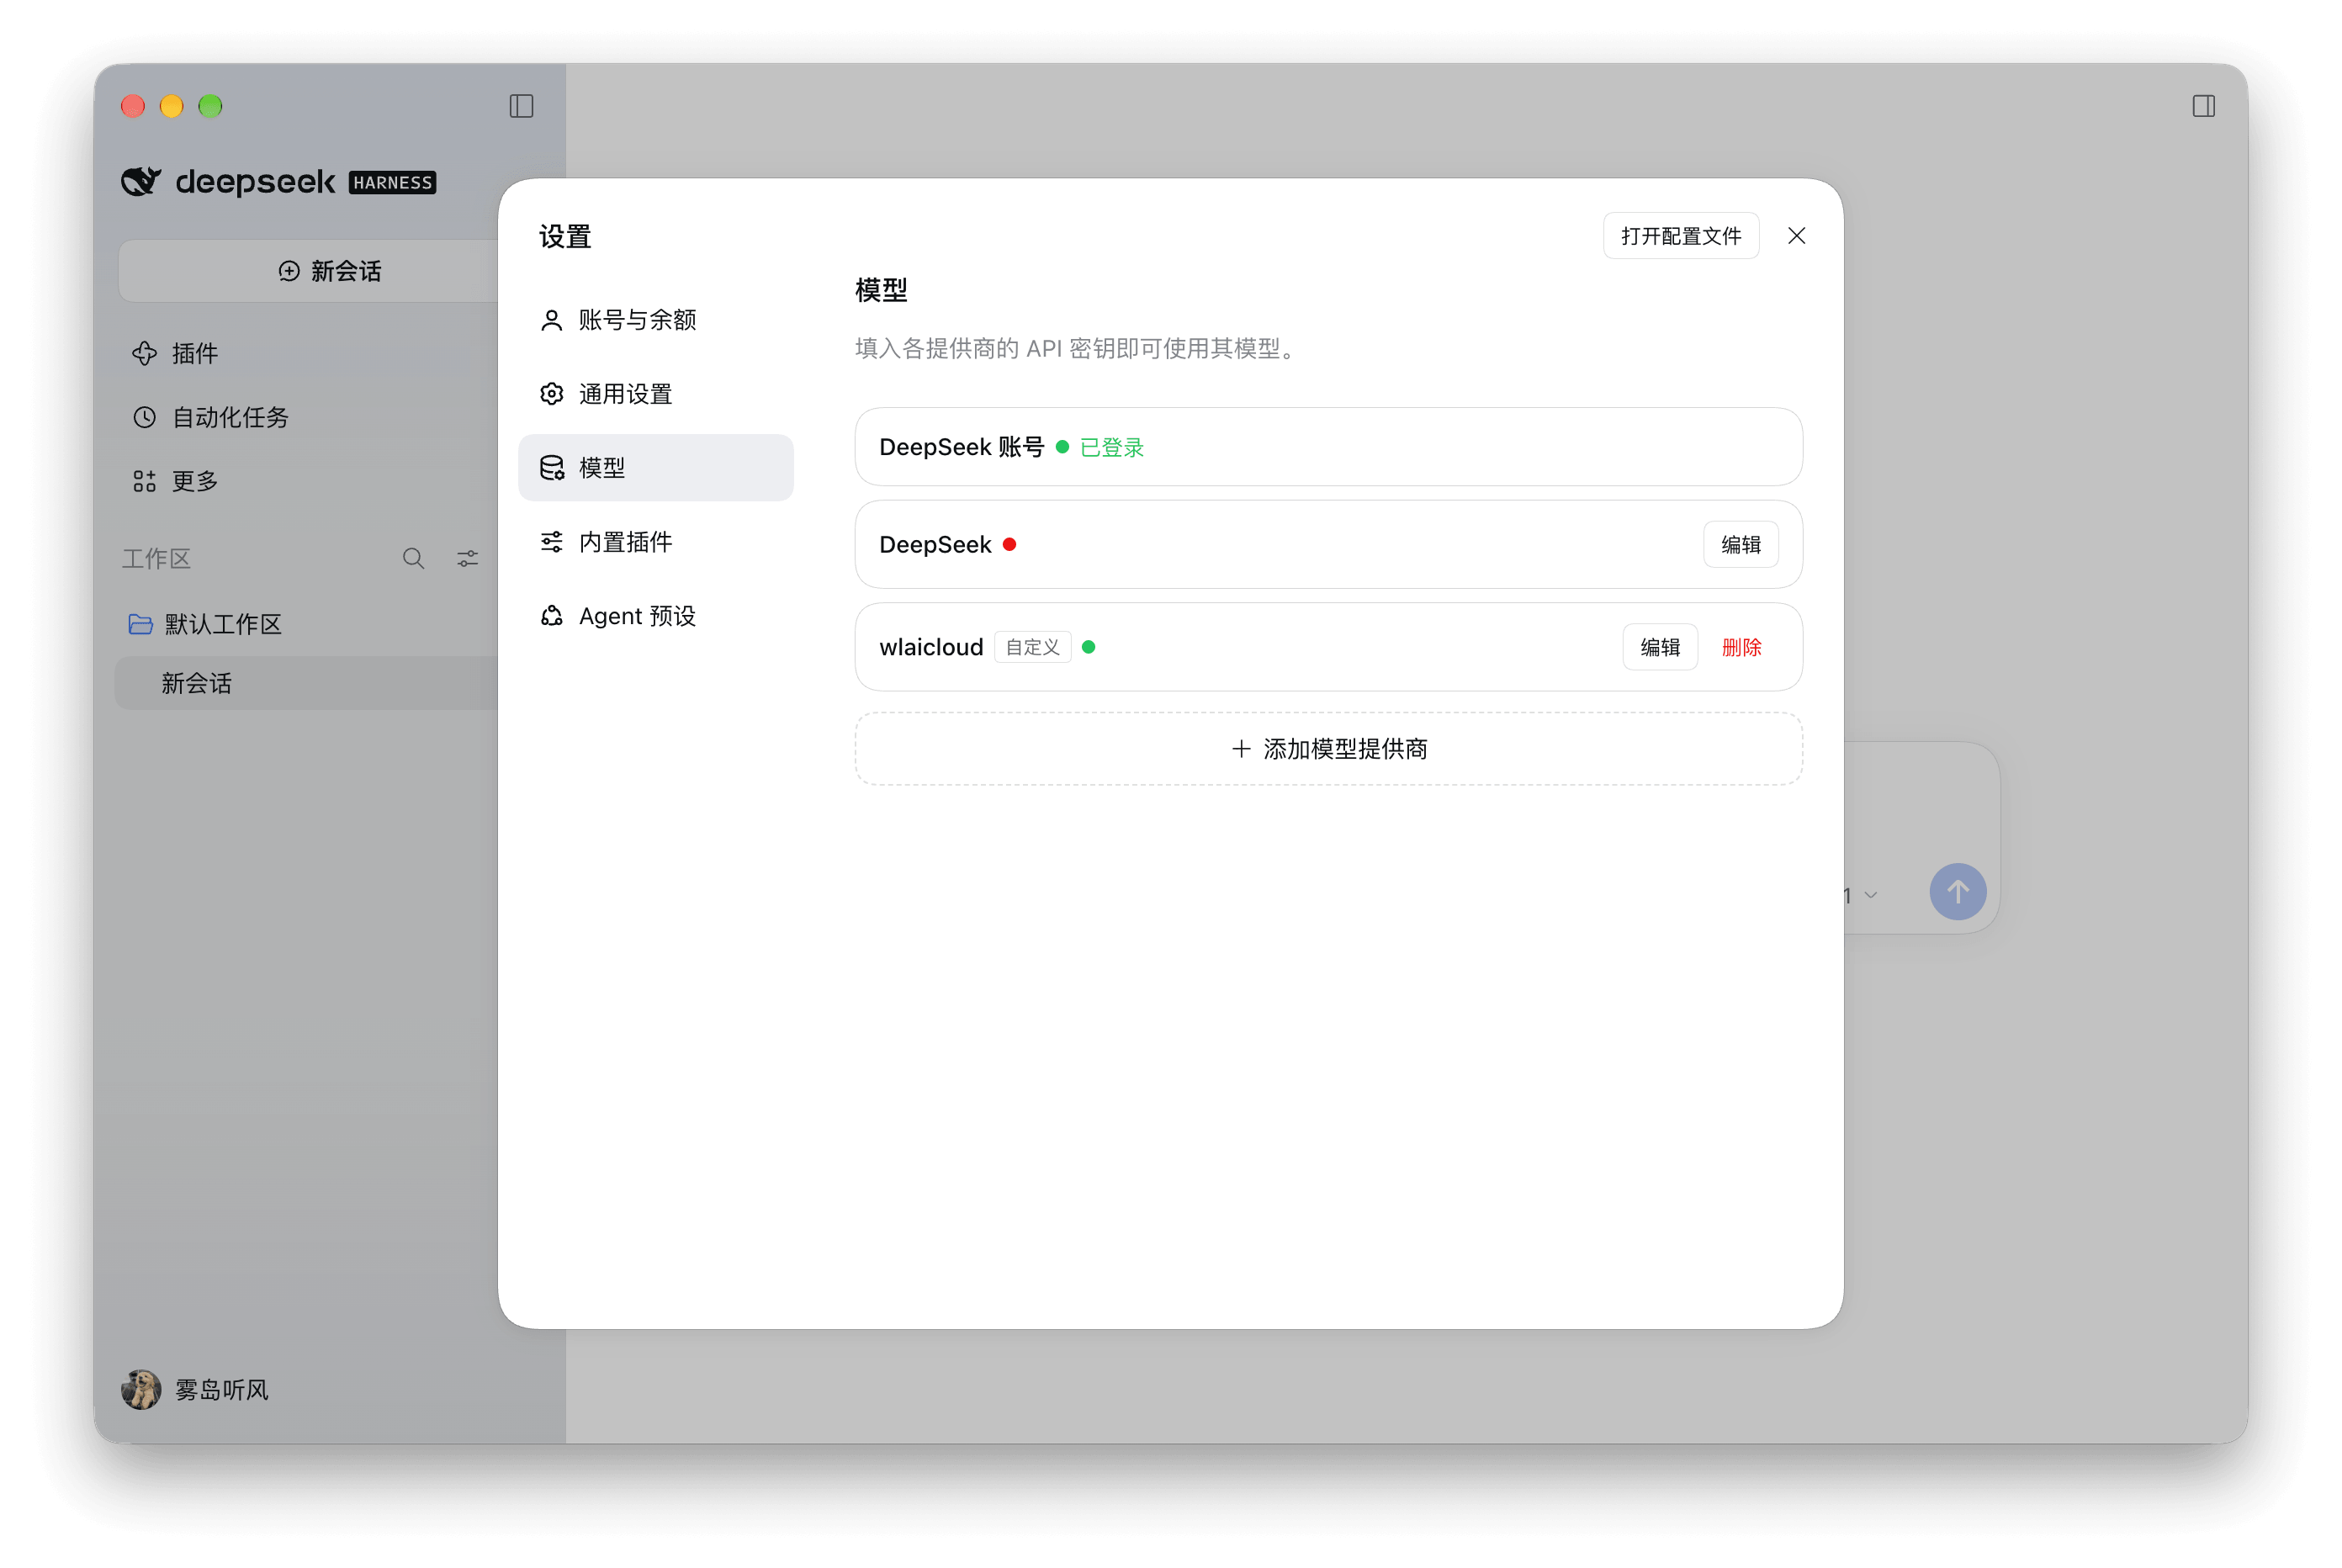Click 编辑 for the wlaicloud provider

pos(1659,647)
